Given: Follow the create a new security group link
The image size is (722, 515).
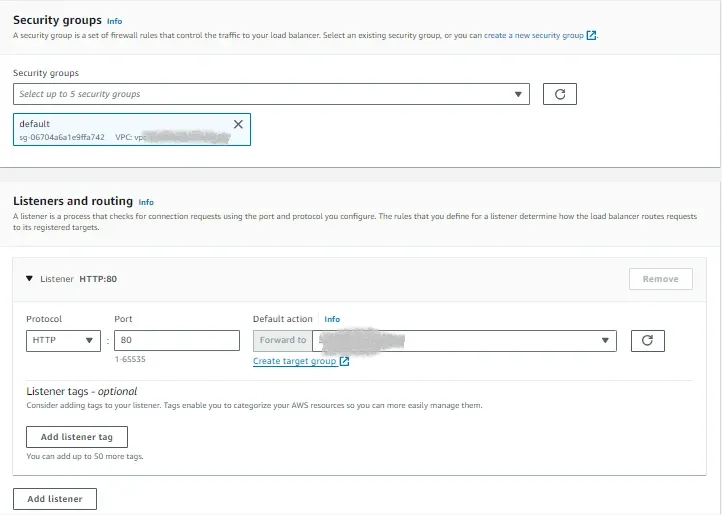Looking at the screenshot, I should coord(534,35).
